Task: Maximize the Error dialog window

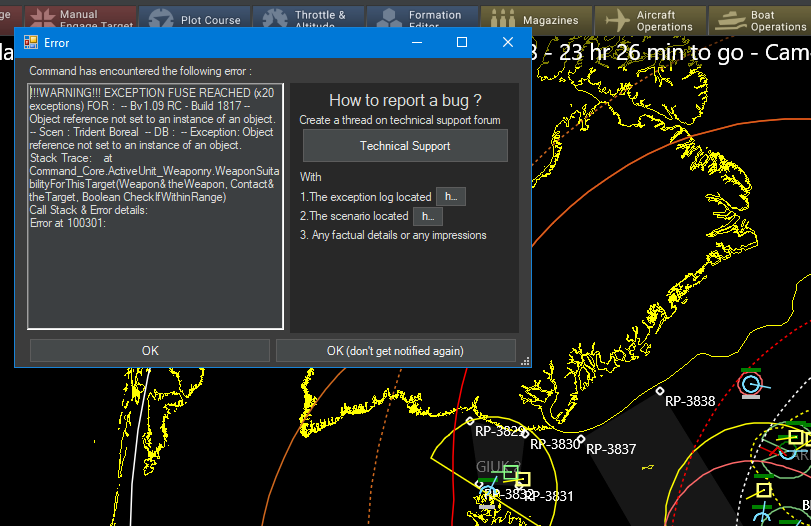Action: pyautogui.click(x=462, y=42)
